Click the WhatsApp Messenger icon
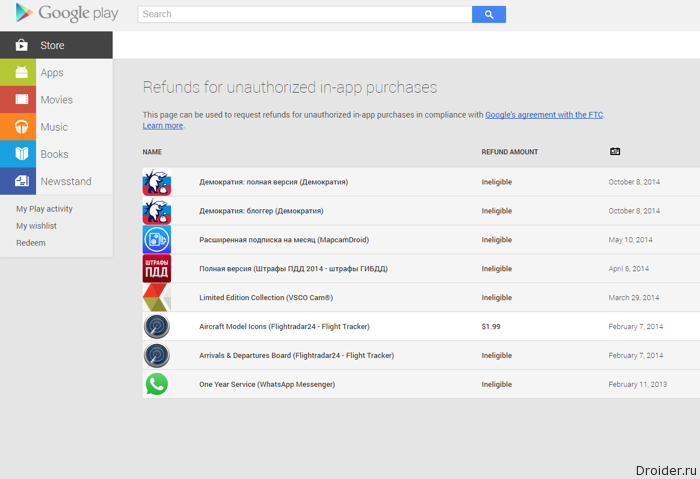Screen dimensions: 700x479 (x=157, y=384)
